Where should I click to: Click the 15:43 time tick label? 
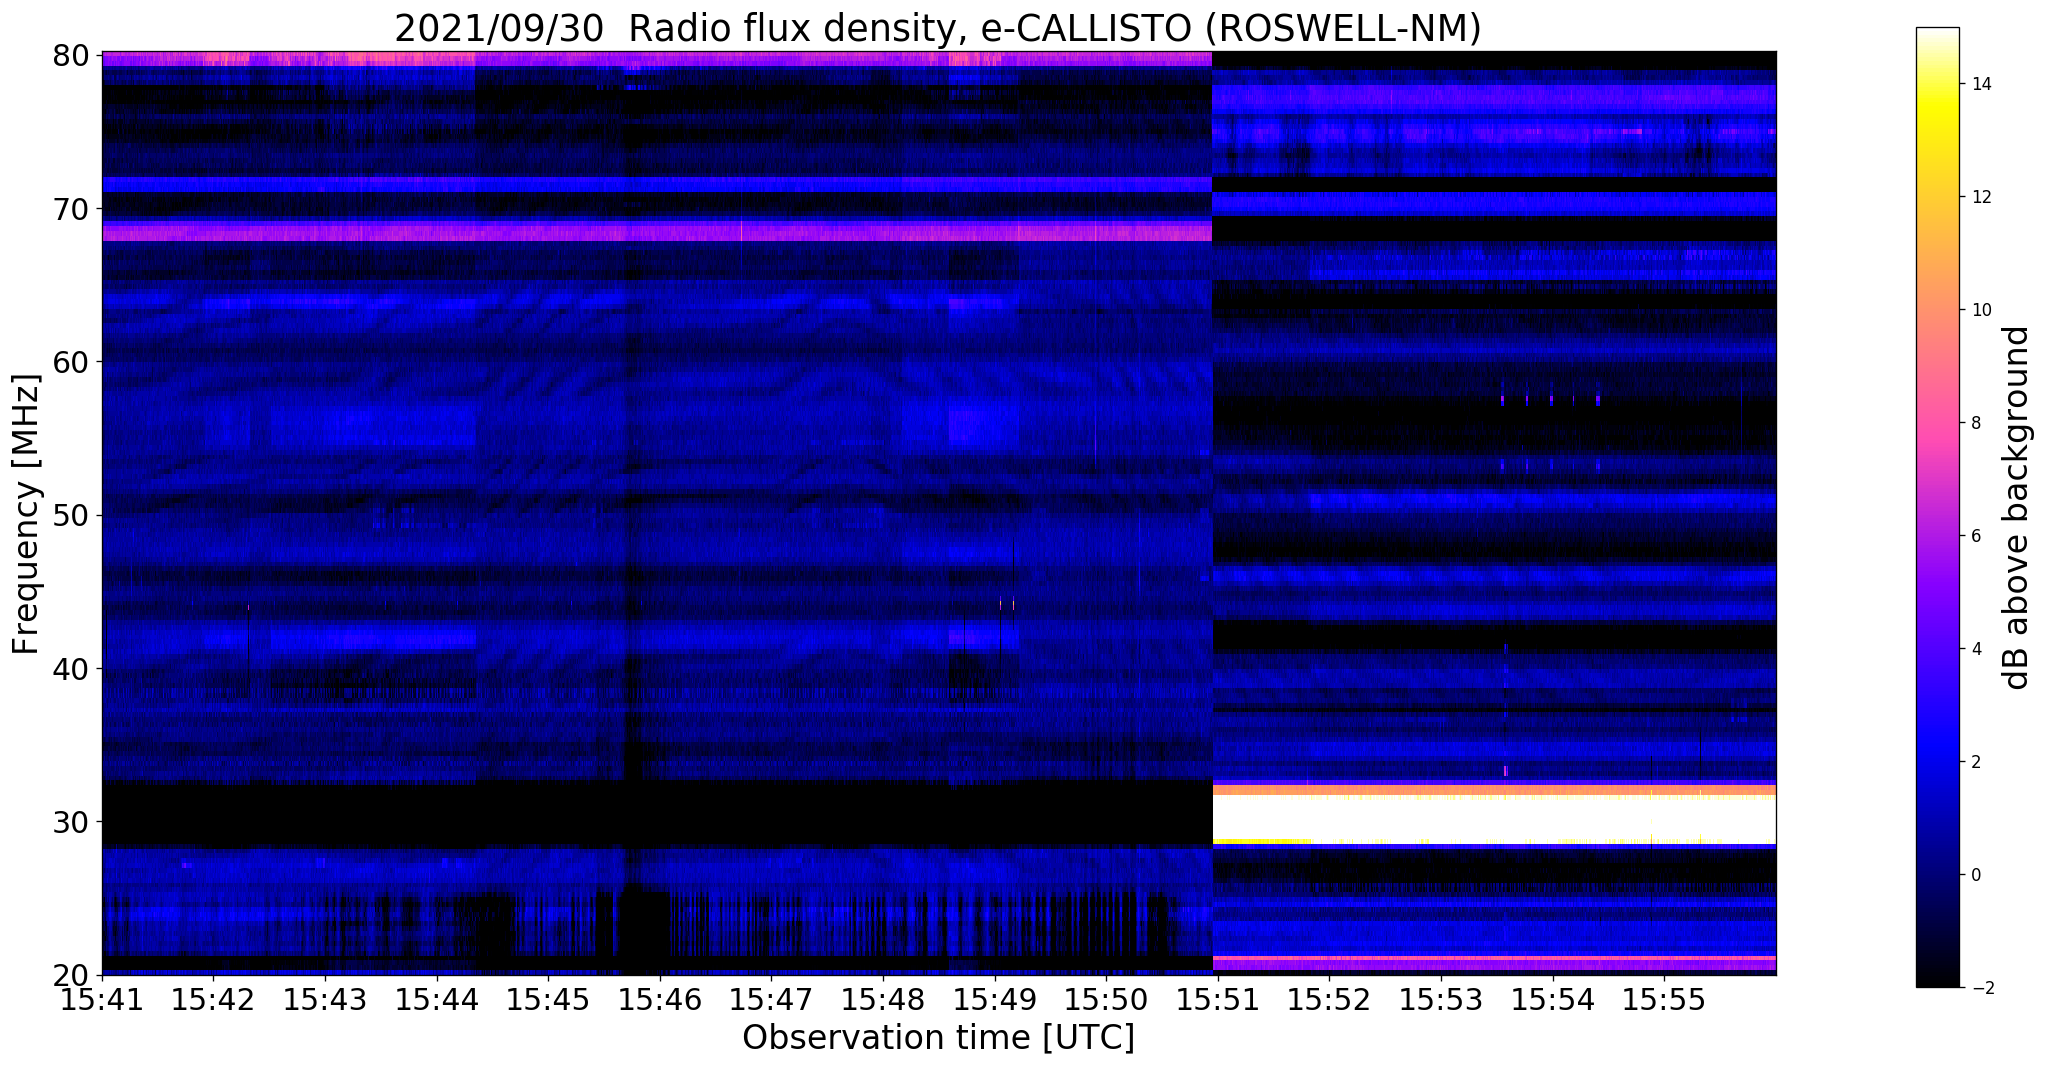tap(324, 1000)
